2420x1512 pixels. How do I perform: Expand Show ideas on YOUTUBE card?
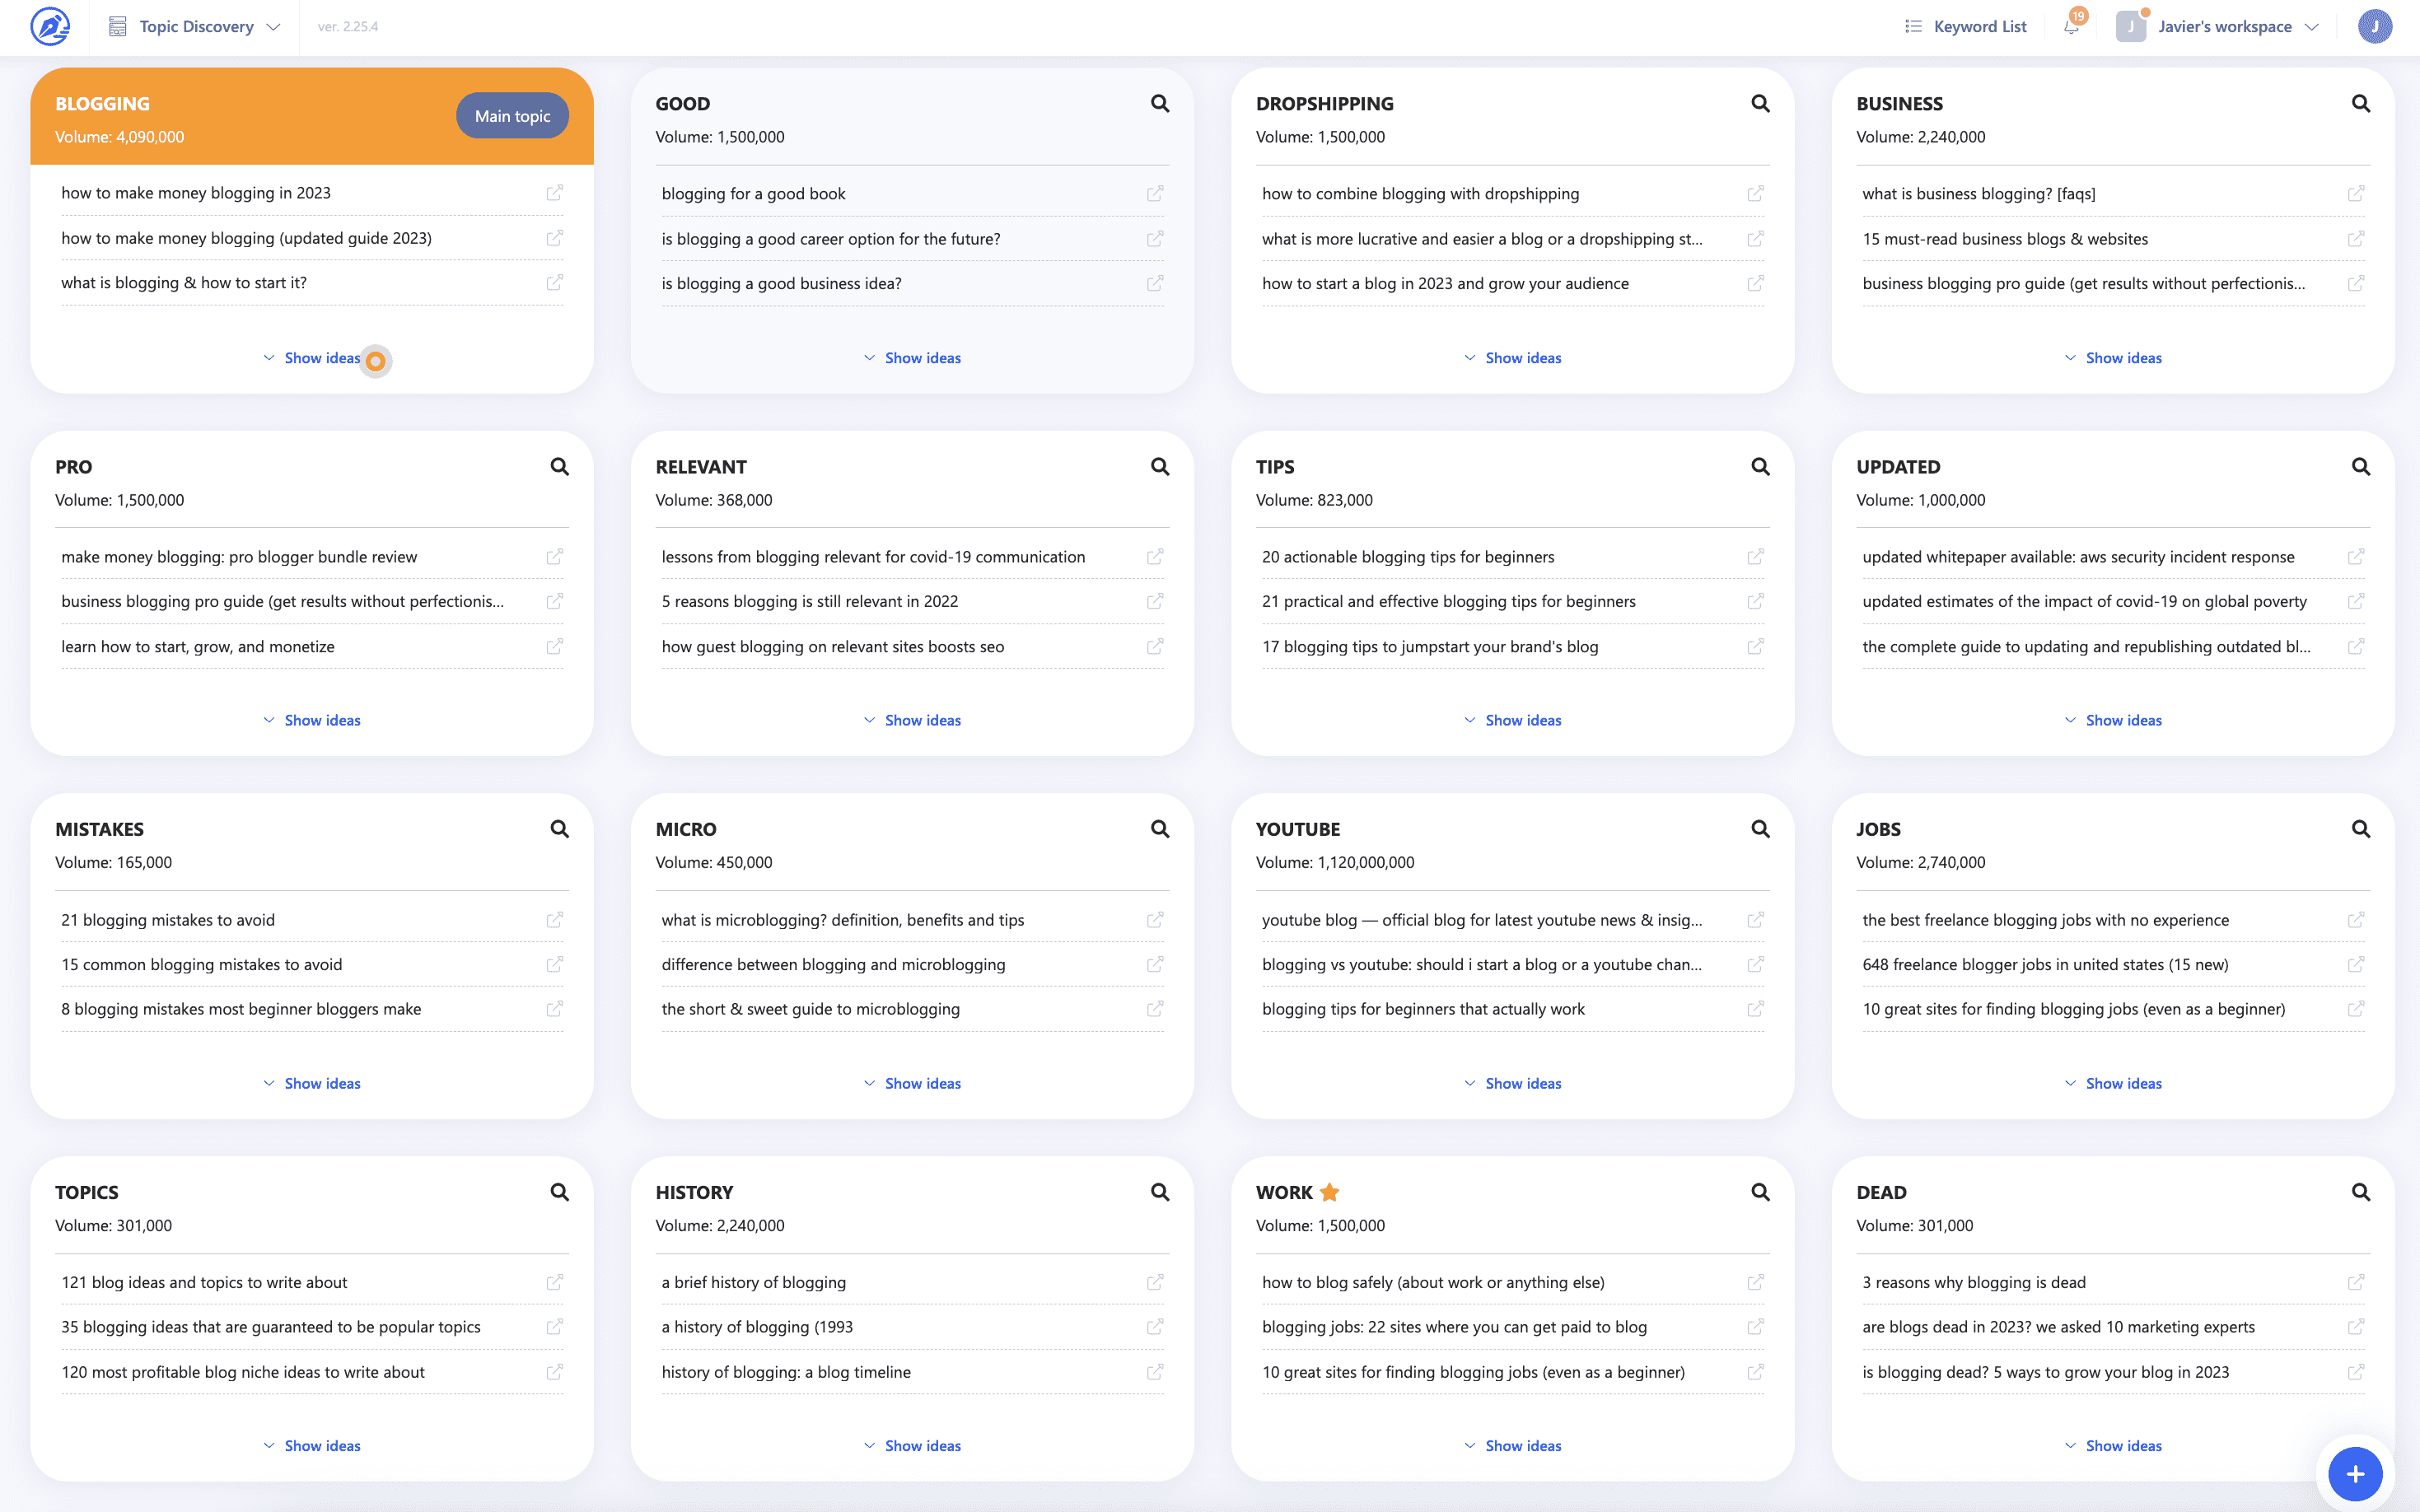(x=1512, y=1083)
